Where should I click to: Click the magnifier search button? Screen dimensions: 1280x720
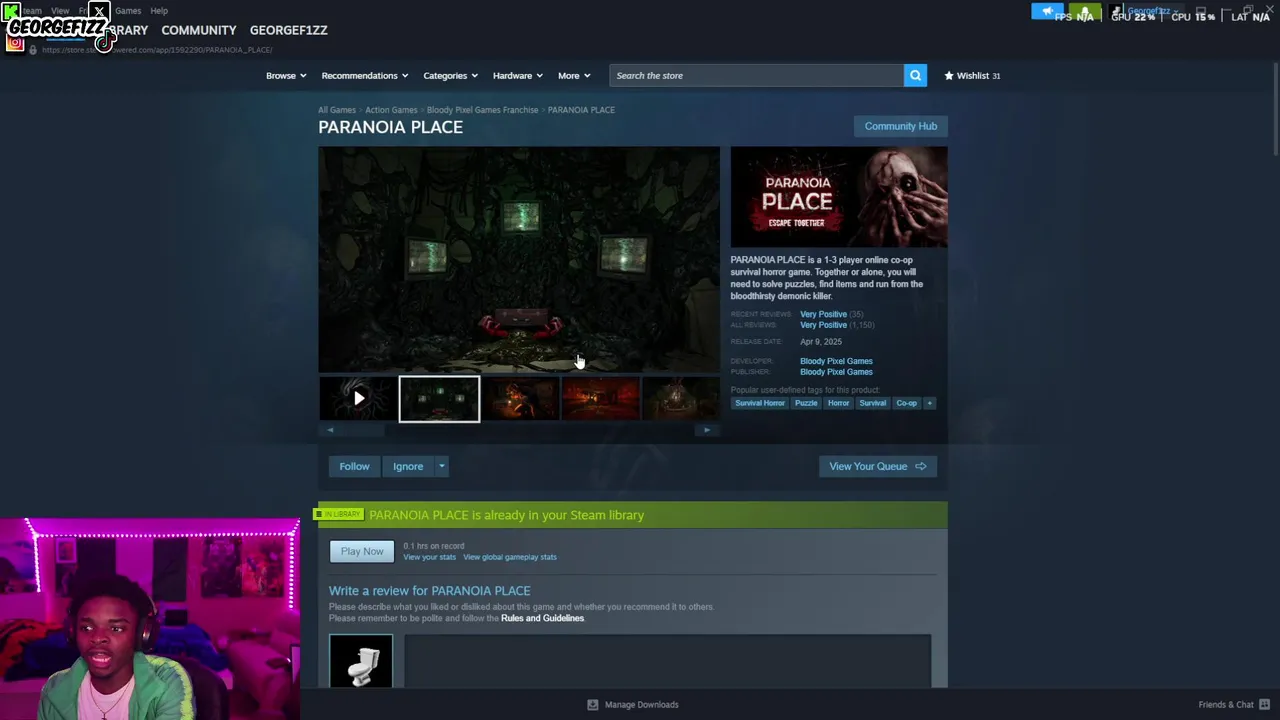pyautogui.click(x=915, y=75)
